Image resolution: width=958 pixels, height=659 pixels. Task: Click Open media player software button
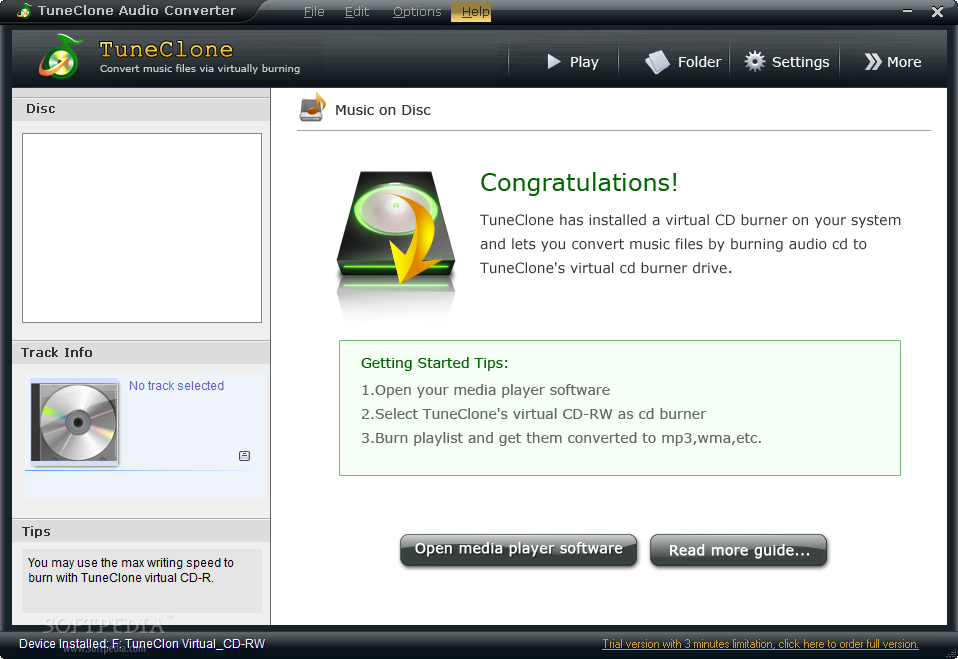coord(518,549)
